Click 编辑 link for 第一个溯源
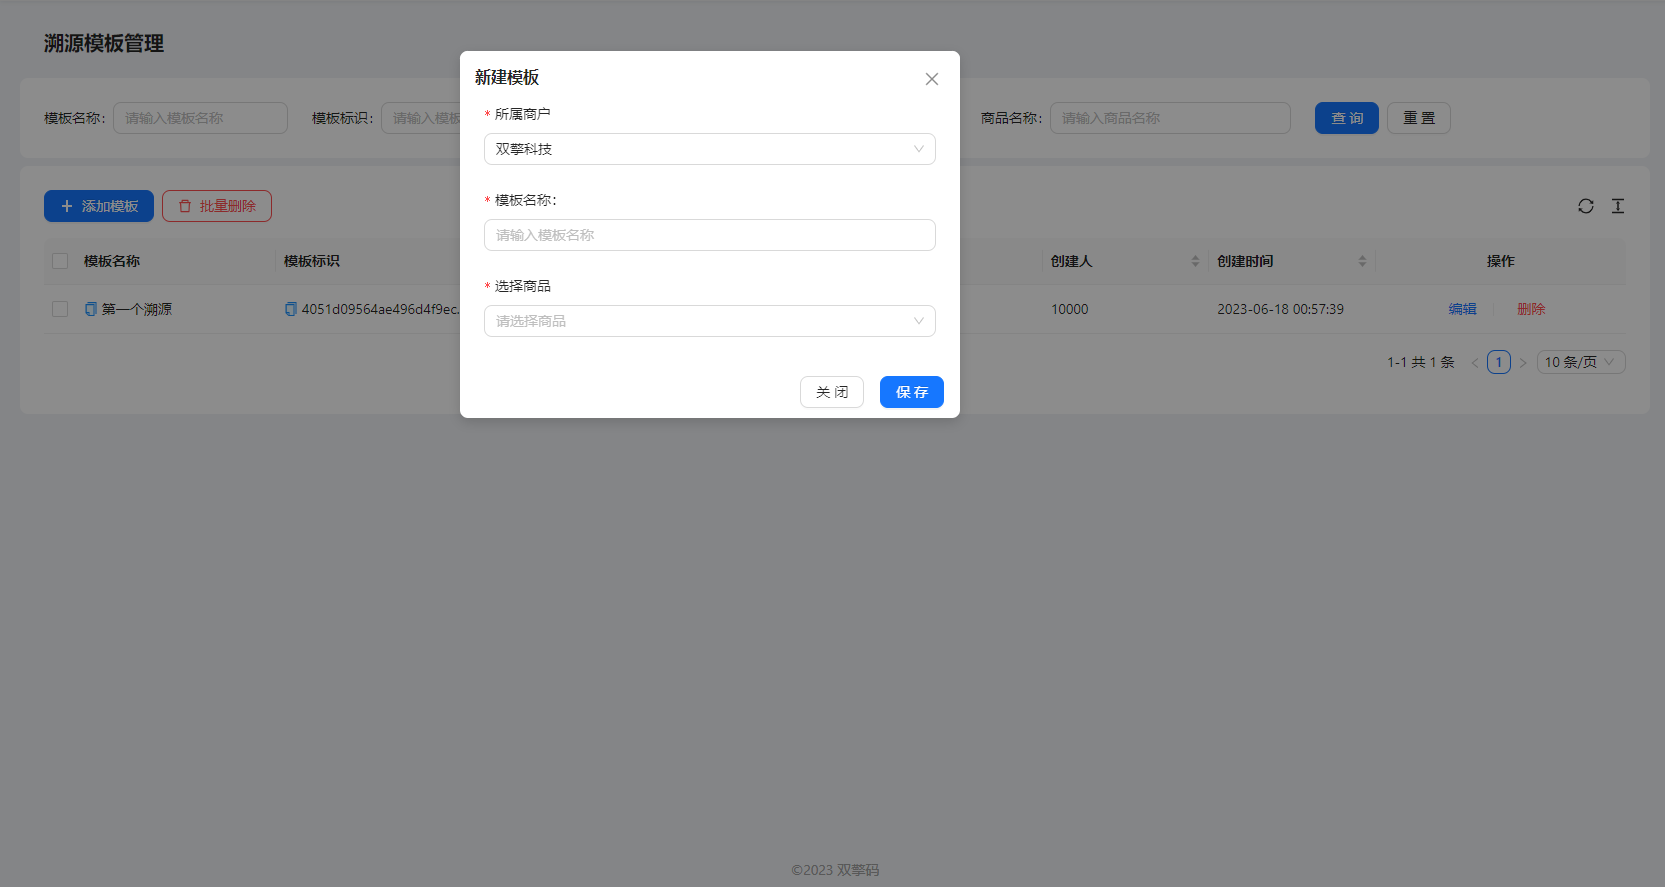Viewport: 1665px width, 887px height. [1462, 309]
